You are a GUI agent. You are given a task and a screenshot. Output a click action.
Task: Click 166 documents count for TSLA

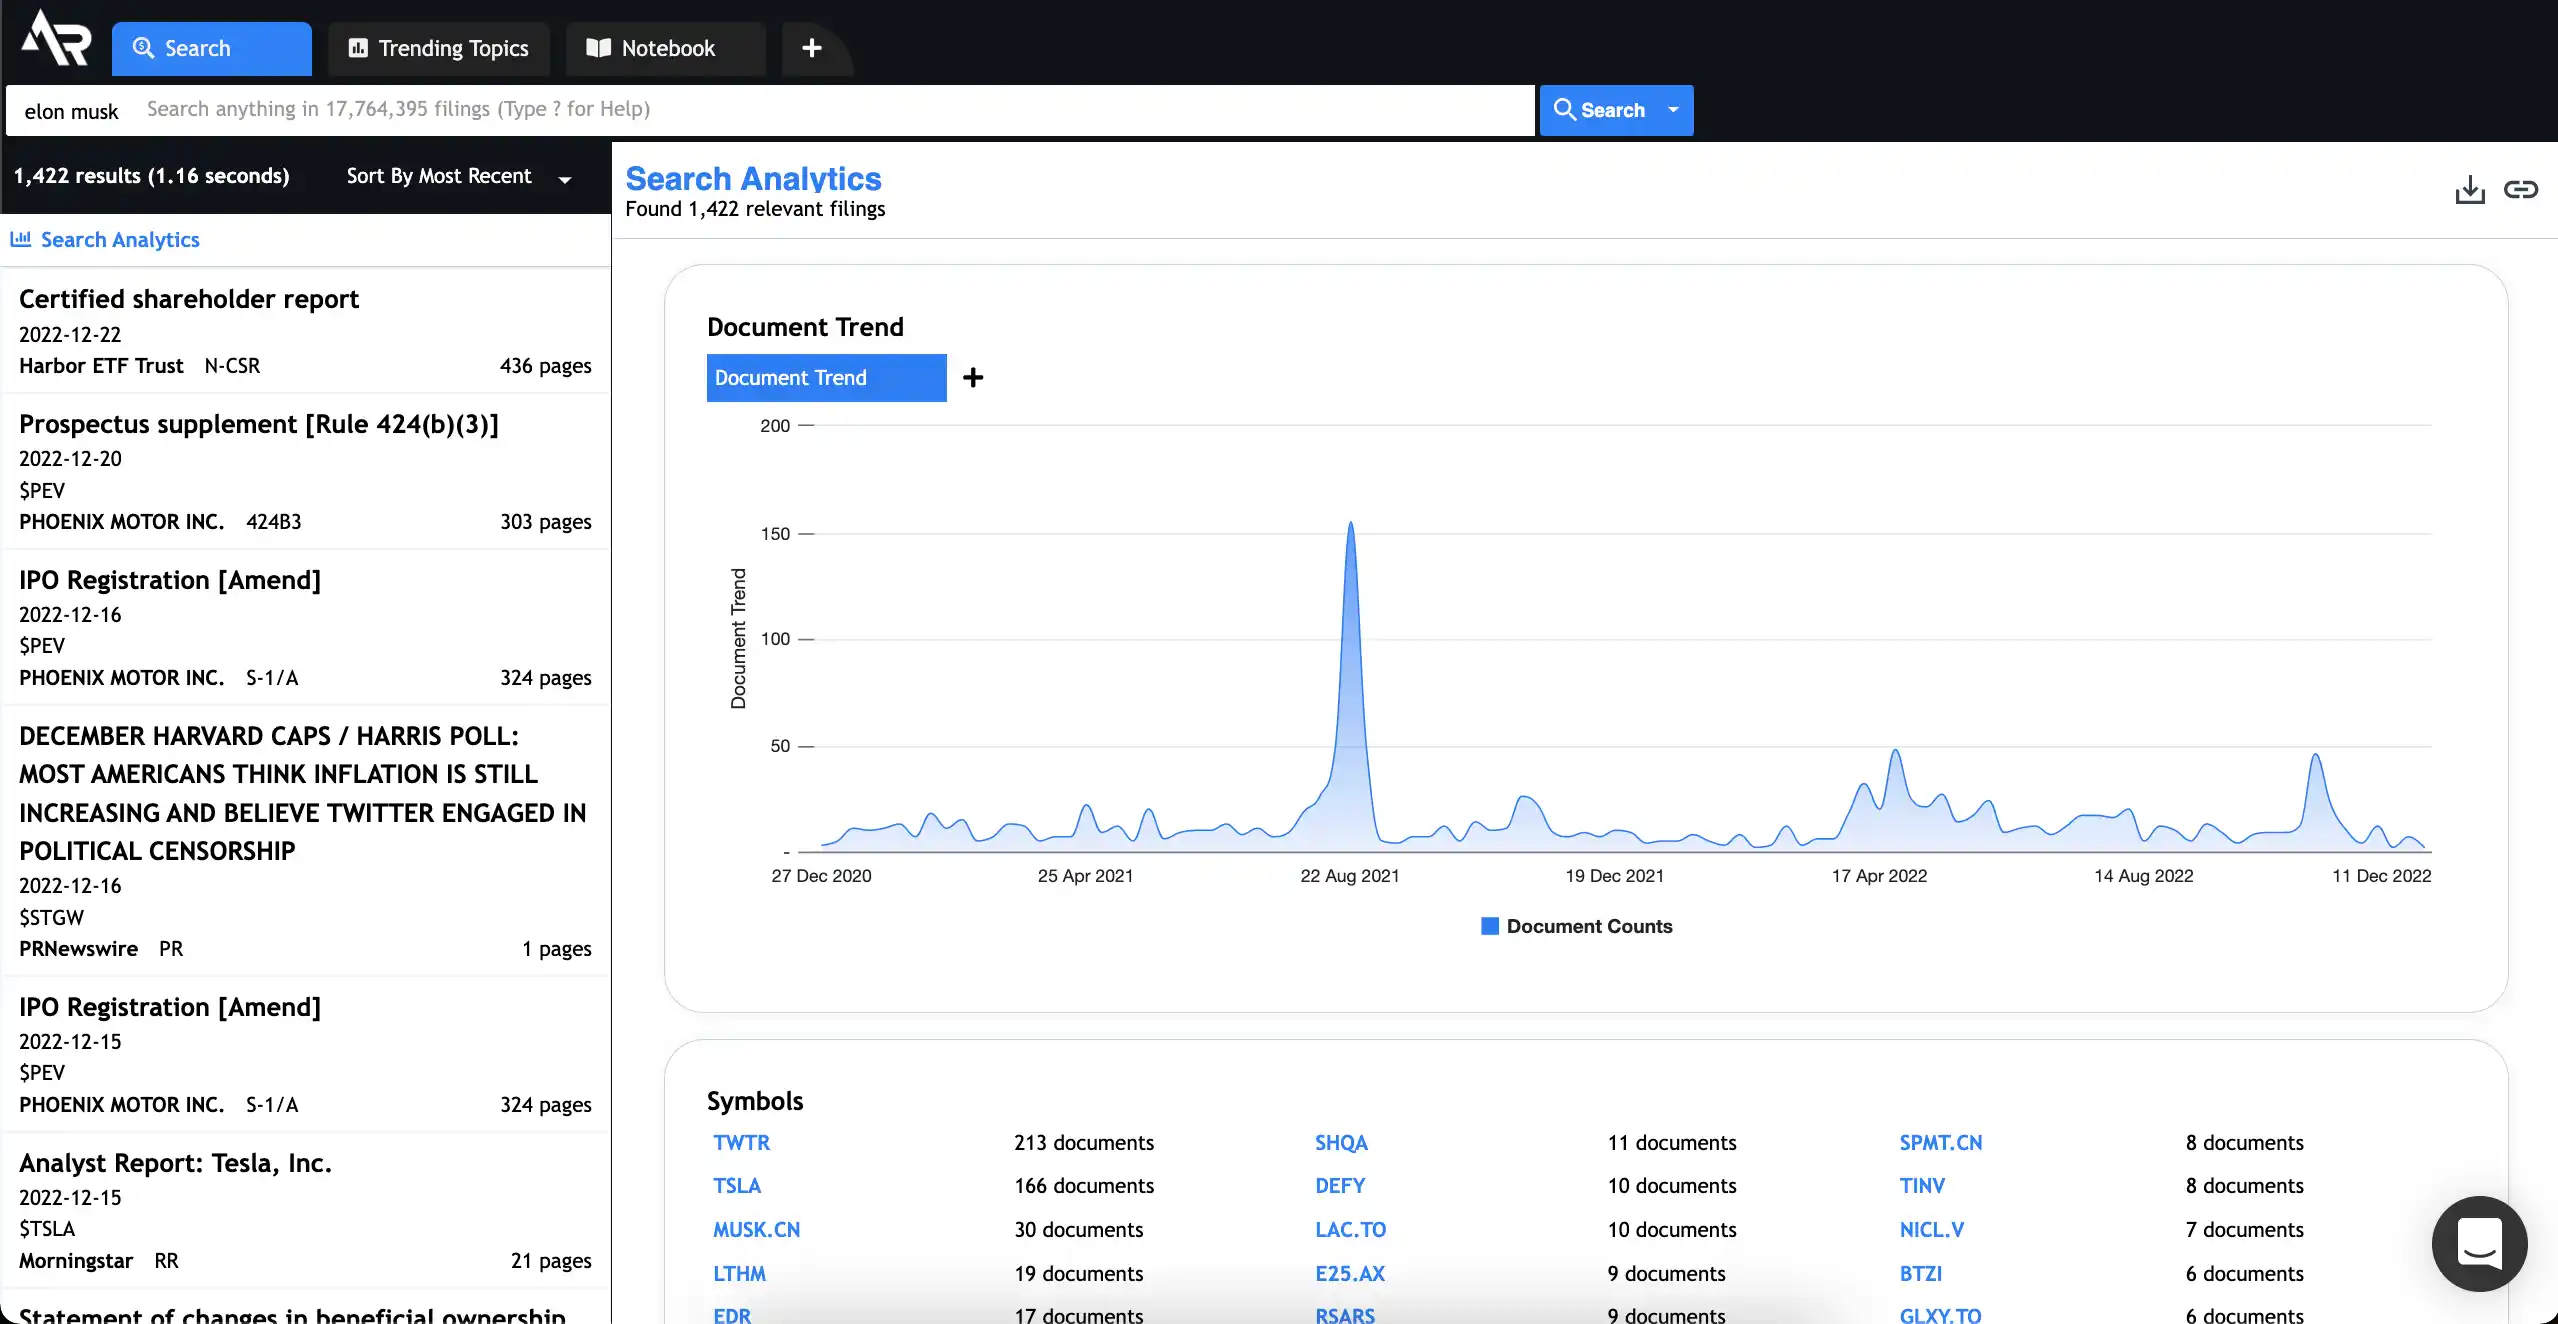tap(1084, 1186)
